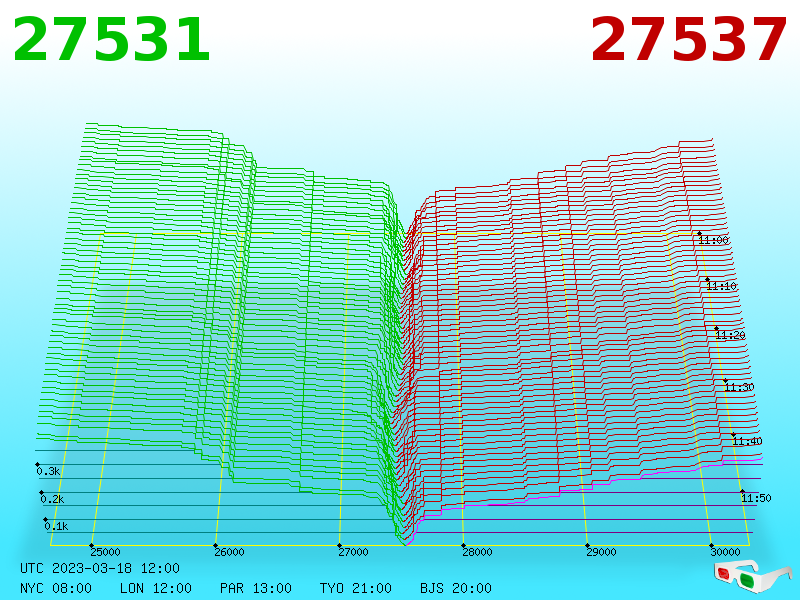
Task: Click the LON 12:00 time label
Action: pos(156,588)
